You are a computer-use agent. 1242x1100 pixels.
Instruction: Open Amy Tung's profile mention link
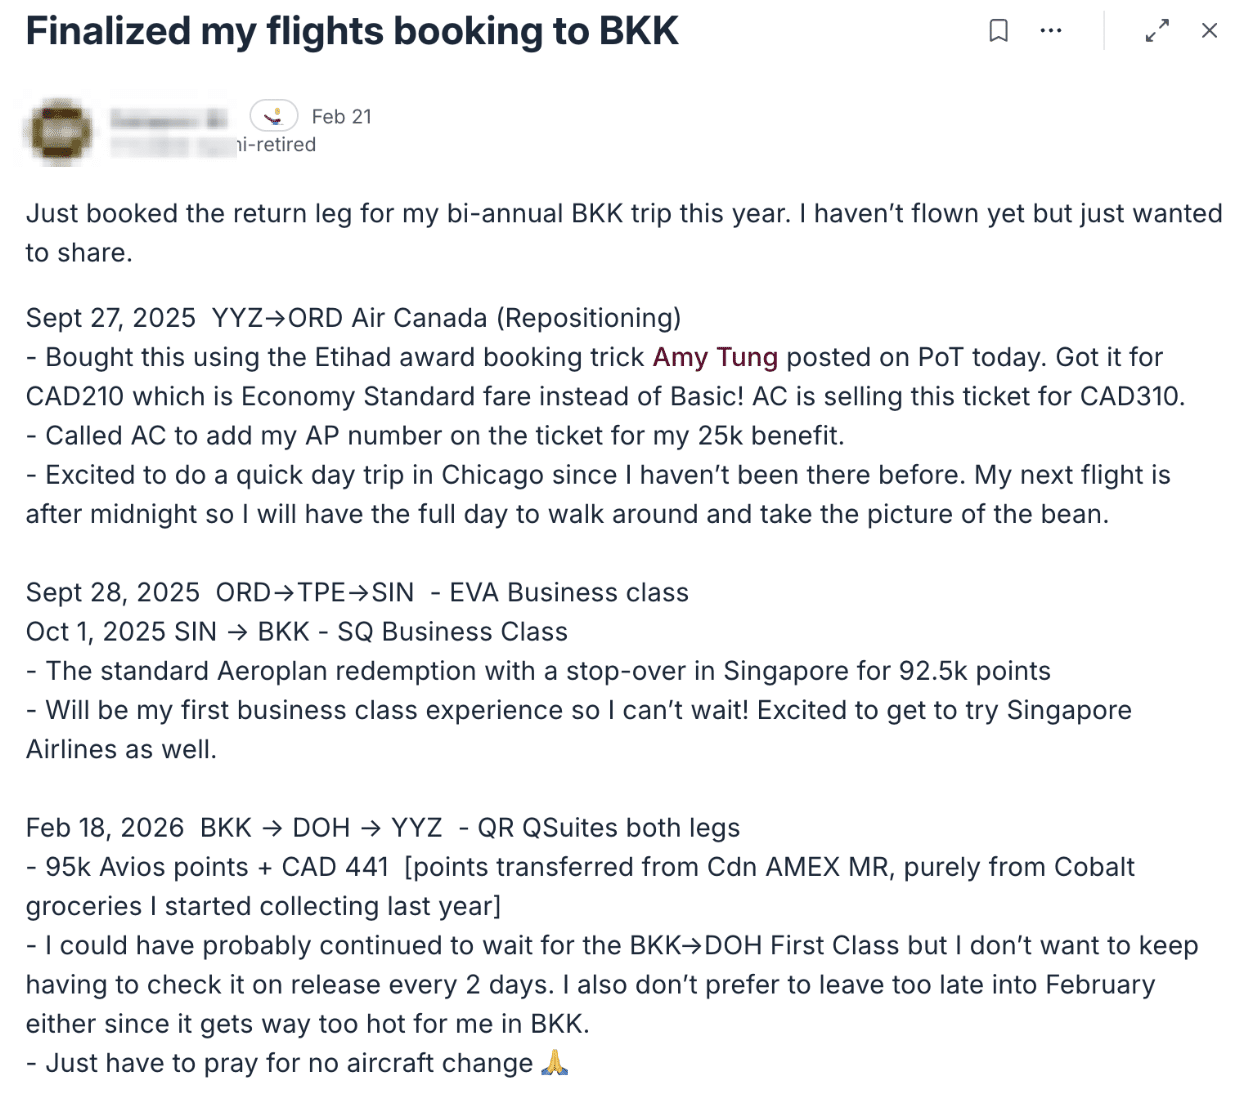(x=715, y=357)
